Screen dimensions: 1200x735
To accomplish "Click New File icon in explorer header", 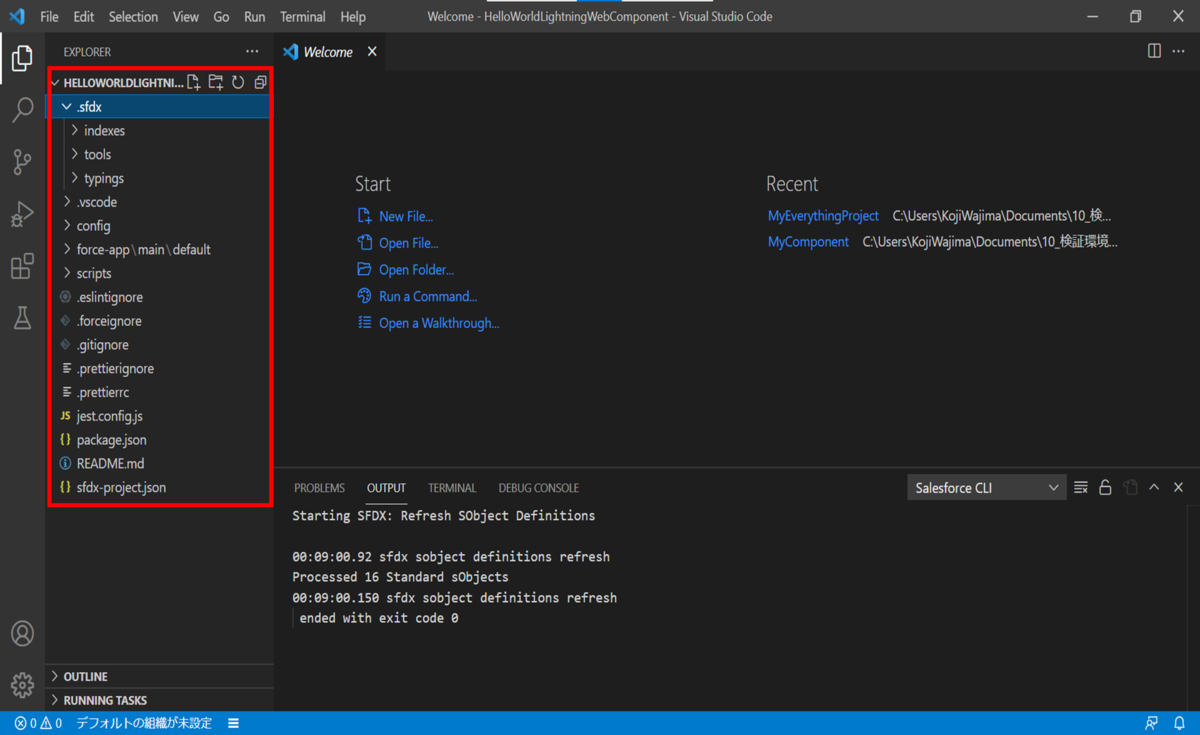I will point(194,82).
